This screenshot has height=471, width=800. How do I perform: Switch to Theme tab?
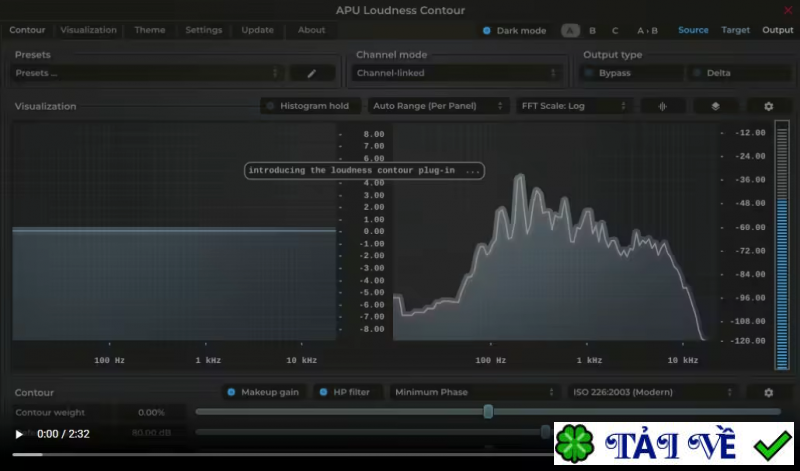coord(149,30)
